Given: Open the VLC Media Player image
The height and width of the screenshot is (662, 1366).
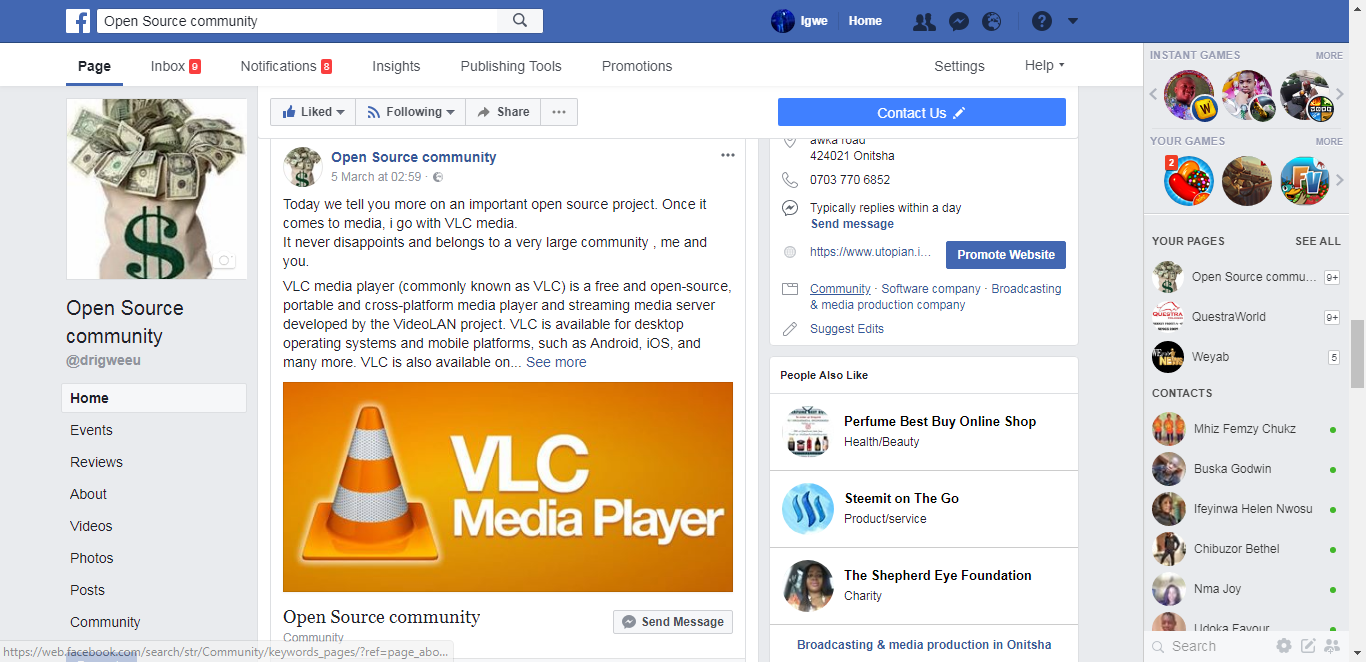Looking at the screenshot, I should pos(508,487).
